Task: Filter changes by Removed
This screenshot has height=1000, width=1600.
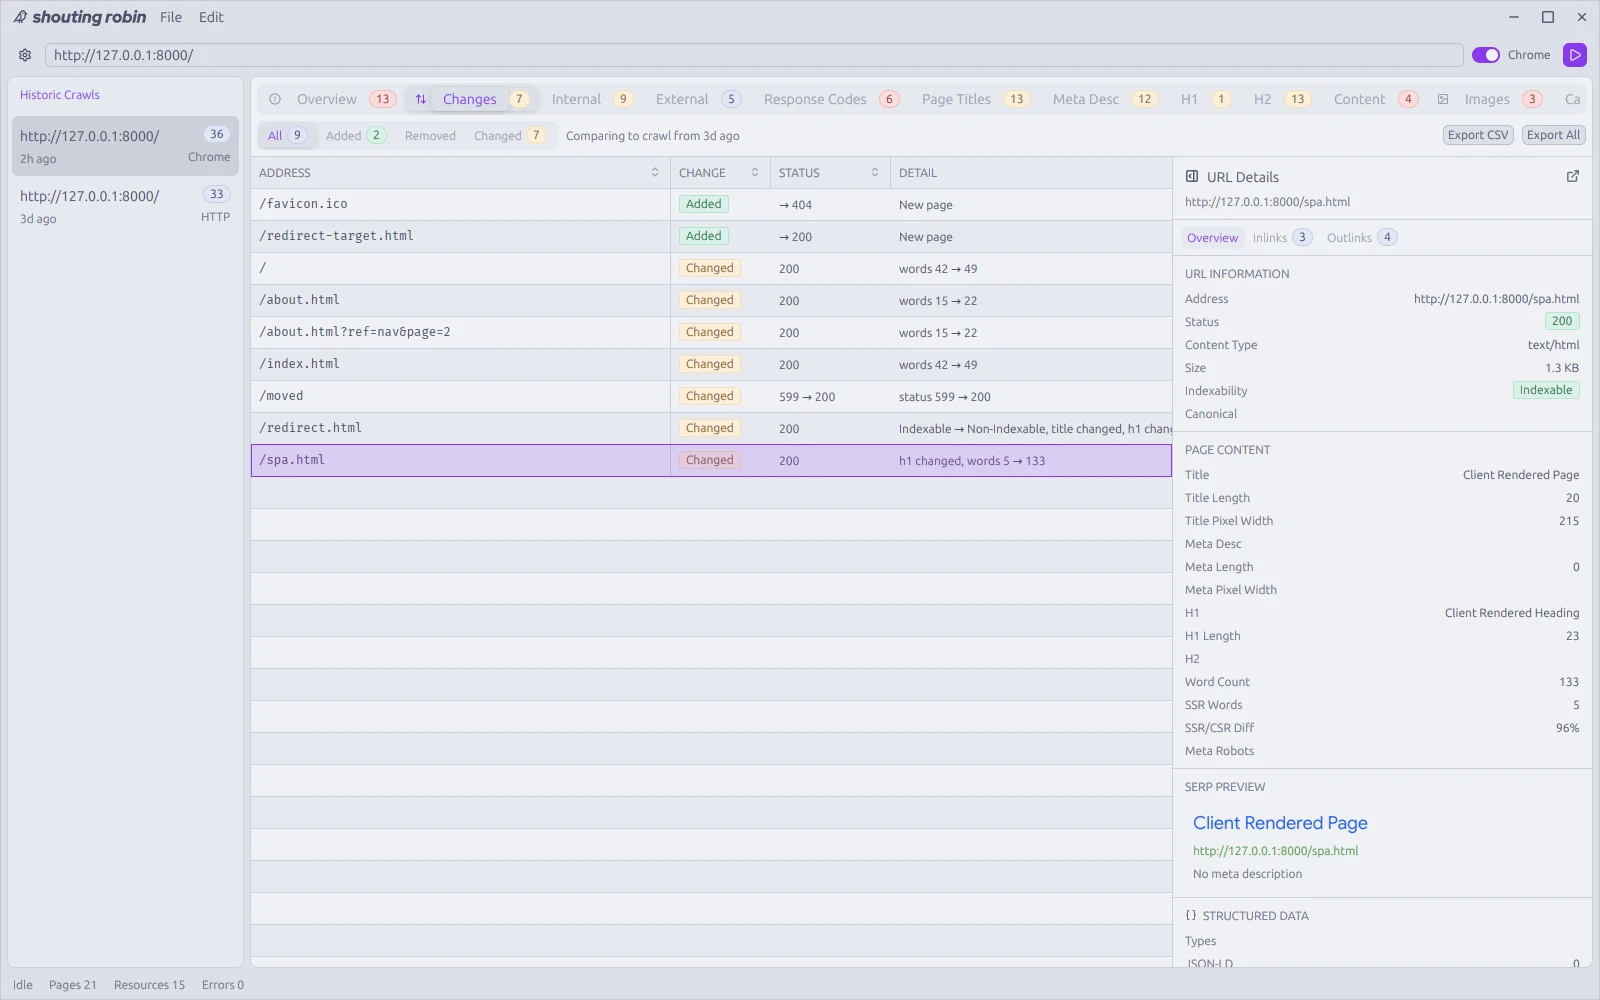Action: (x=430, y=135)
